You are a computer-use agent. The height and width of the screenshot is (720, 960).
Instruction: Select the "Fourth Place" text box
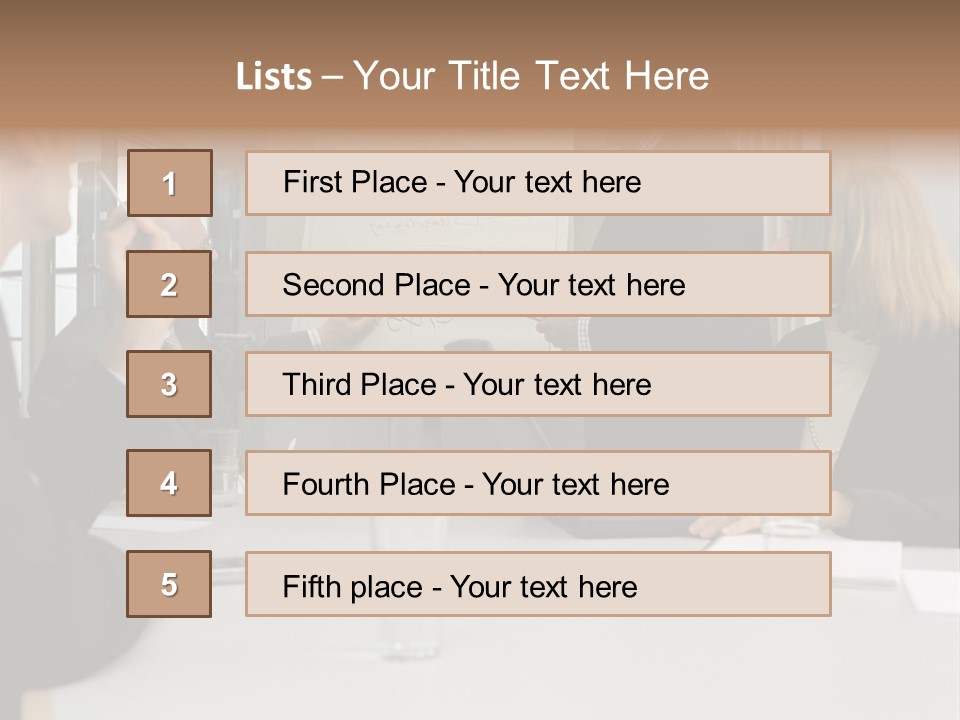538,483
